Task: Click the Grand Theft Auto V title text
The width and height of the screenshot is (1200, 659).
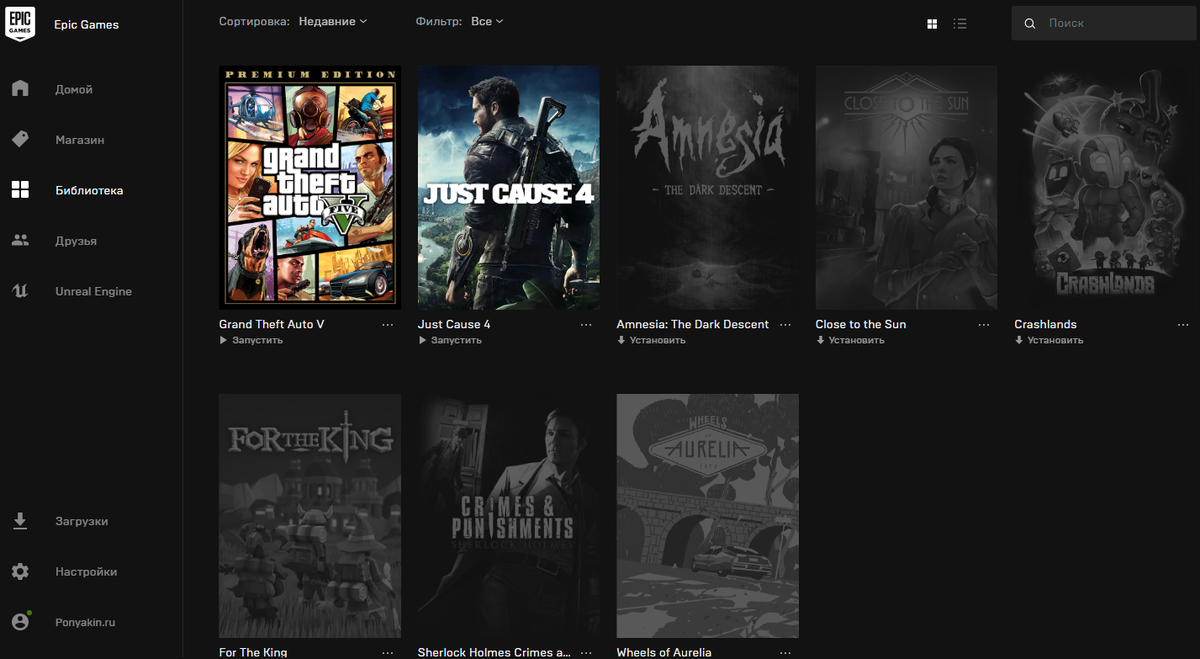Action: [272, 324]
